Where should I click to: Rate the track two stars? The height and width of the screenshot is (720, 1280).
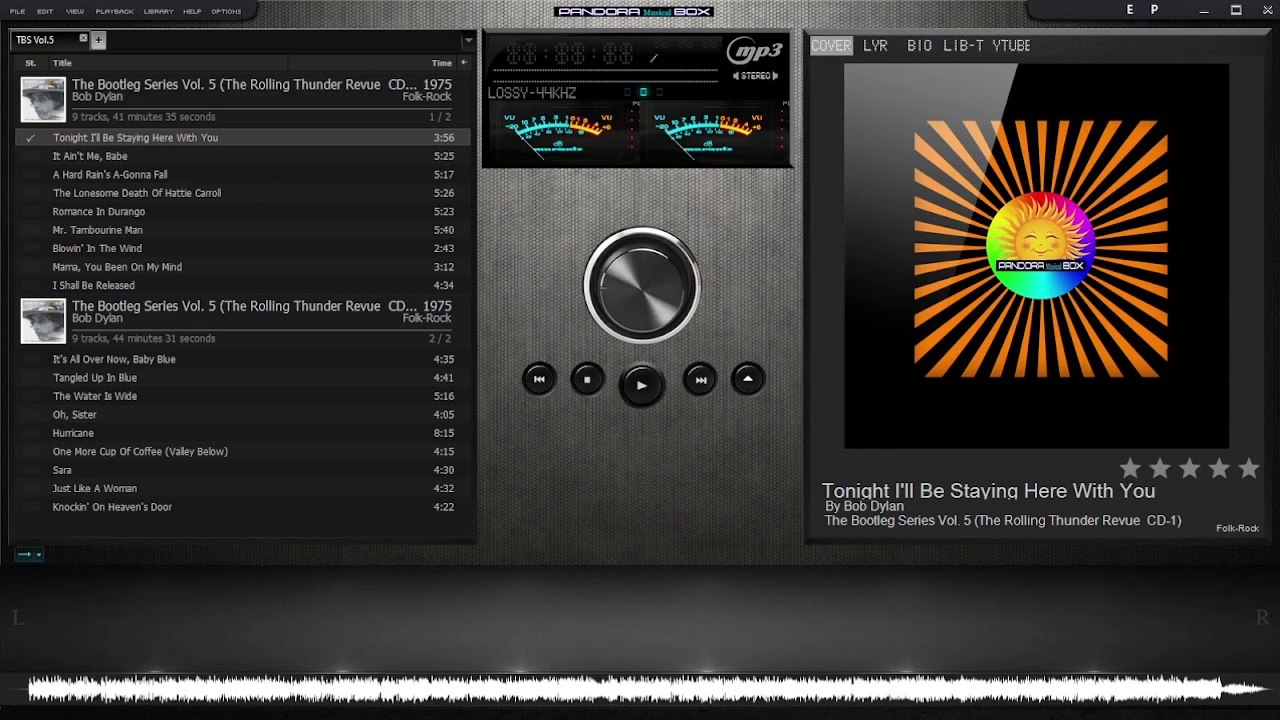[x=1160, y=468]
